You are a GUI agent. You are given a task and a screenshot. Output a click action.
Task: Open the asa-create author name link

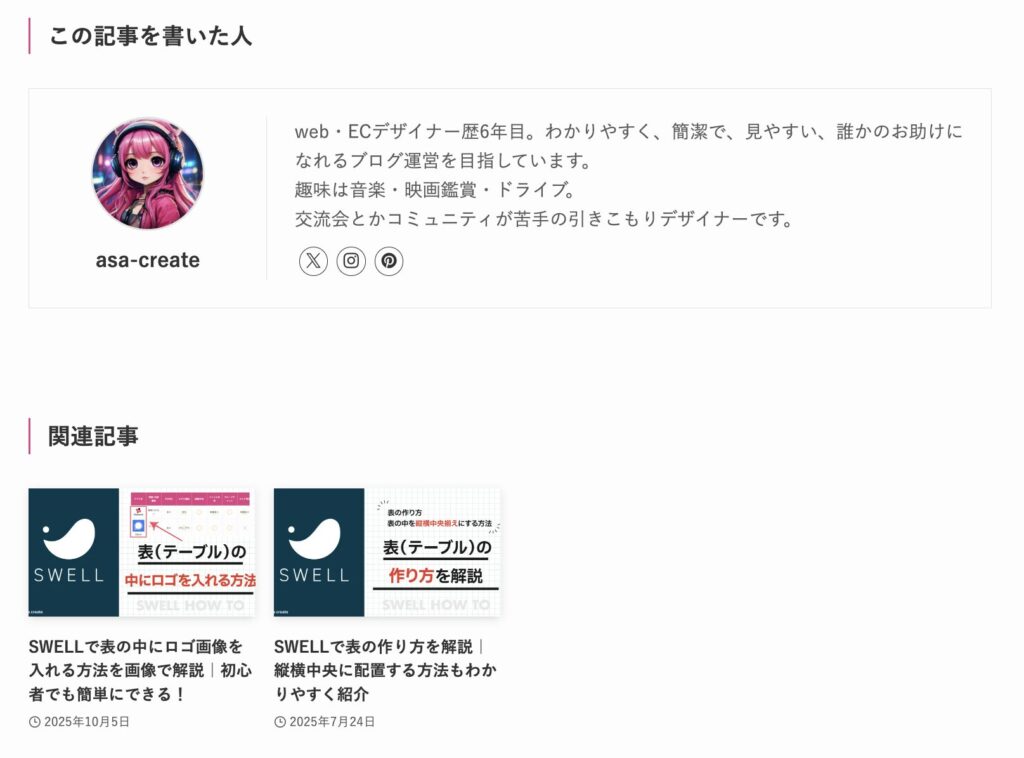pyautogui.click(x=148, y=260)
